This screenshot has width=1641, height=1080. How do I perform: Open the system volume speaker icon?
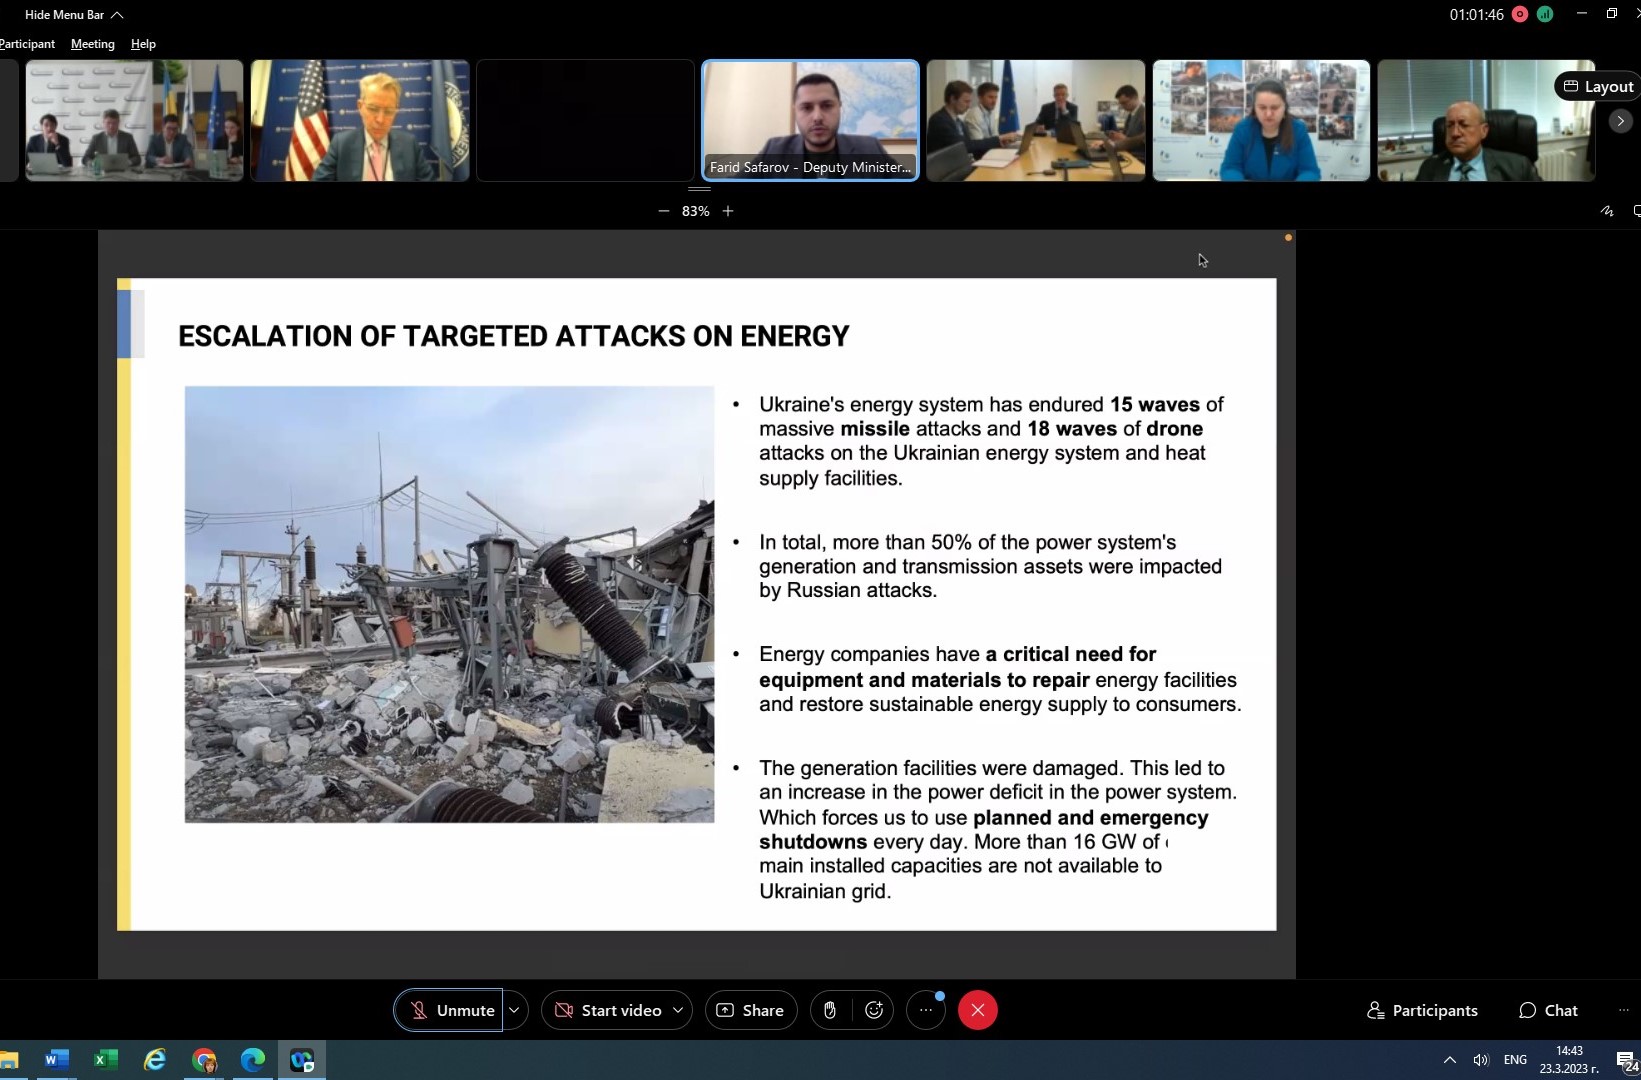coord(1481,1060)
